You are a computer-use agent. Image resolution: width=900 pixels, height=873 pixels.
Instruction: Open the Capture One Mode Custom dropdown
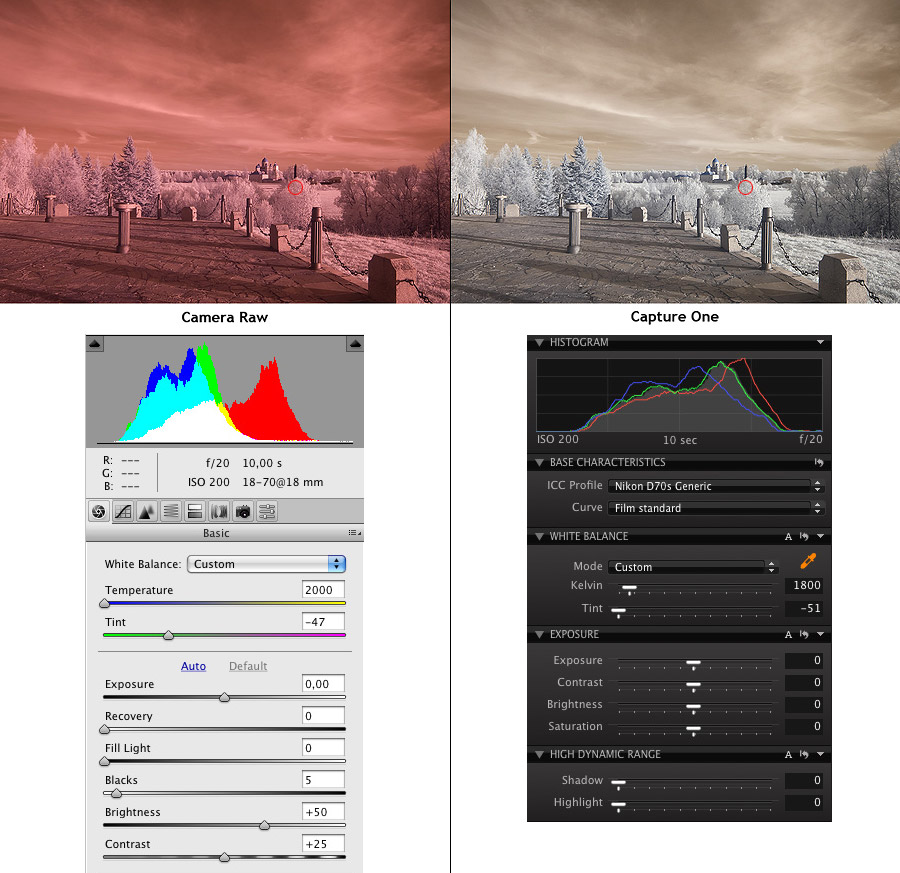tap(693, 567)
